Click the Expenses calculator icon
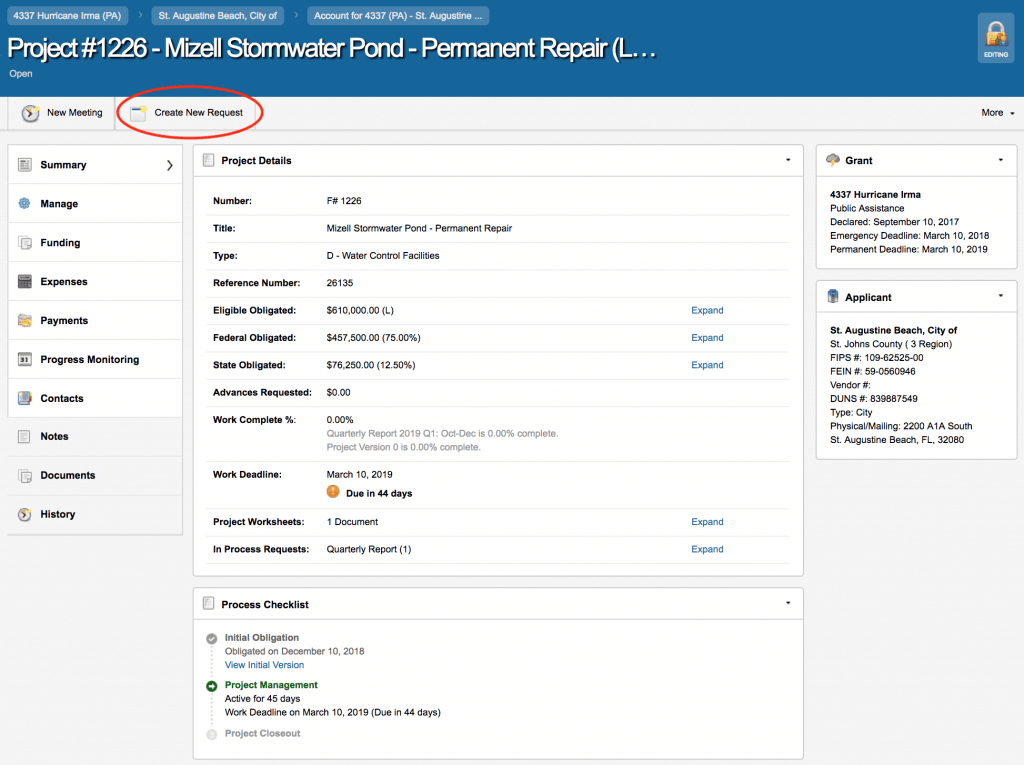This screenshot has width=1024, height=765. (x=25, y=282)
